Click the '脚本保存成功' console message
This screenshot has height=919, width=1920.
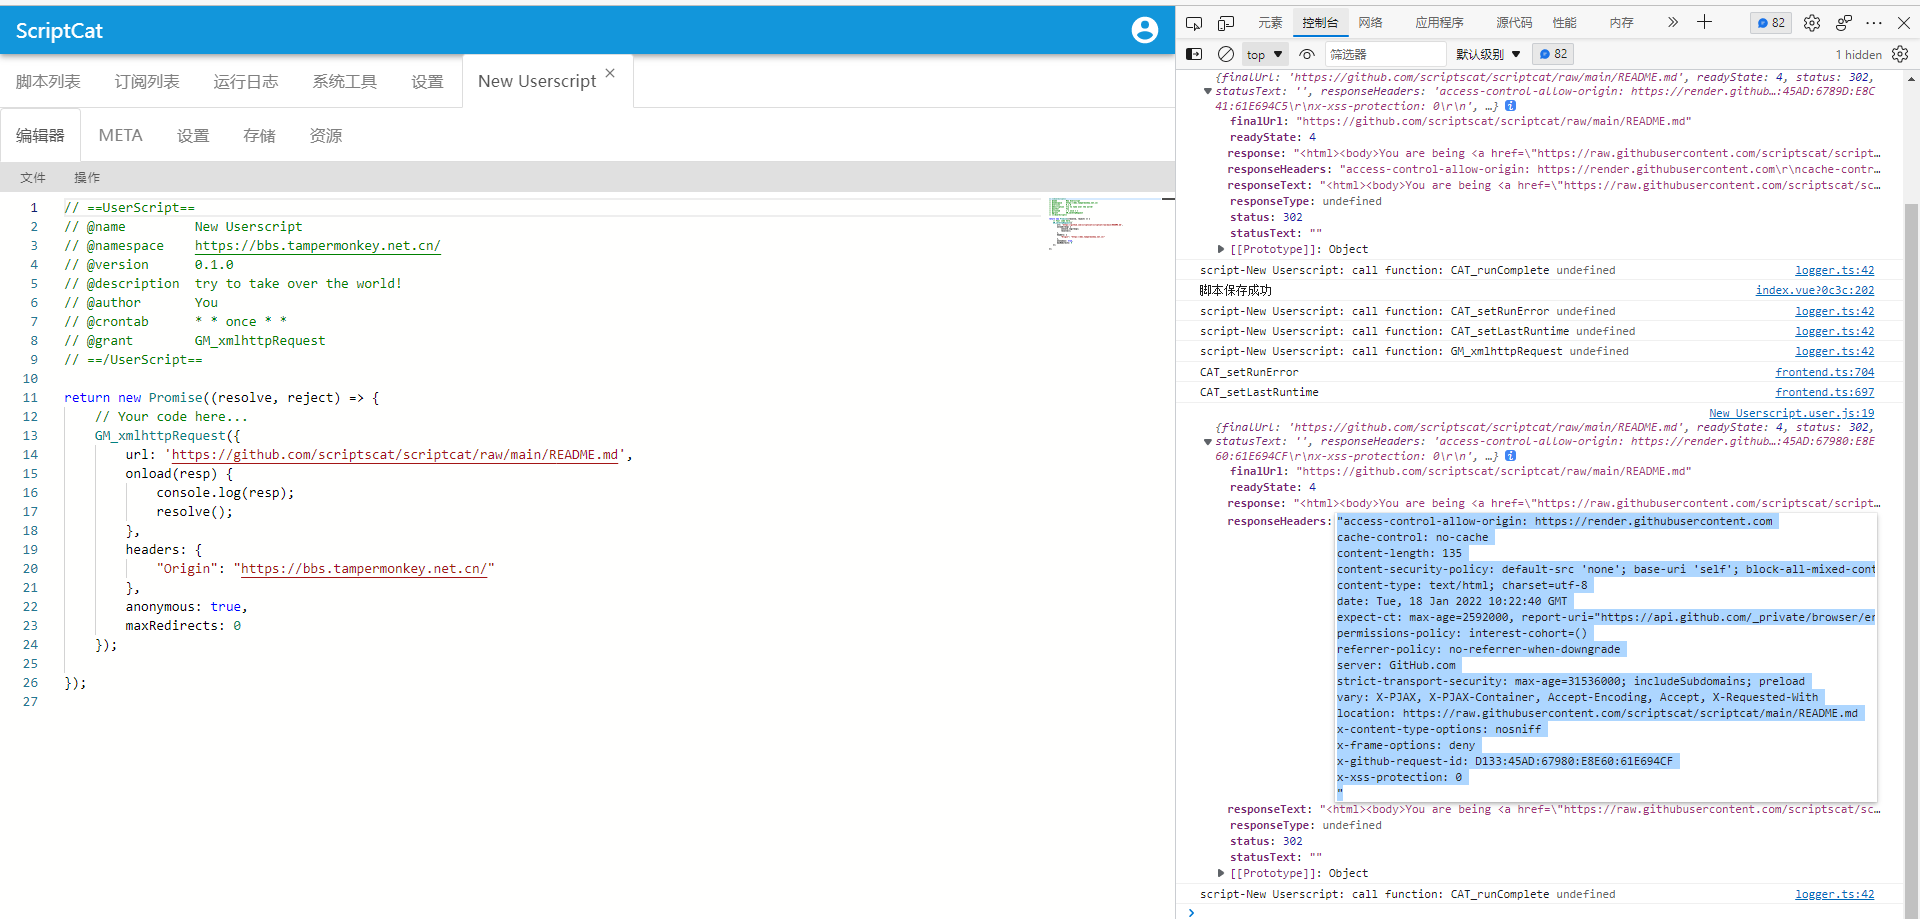(x=1236, y=290)
